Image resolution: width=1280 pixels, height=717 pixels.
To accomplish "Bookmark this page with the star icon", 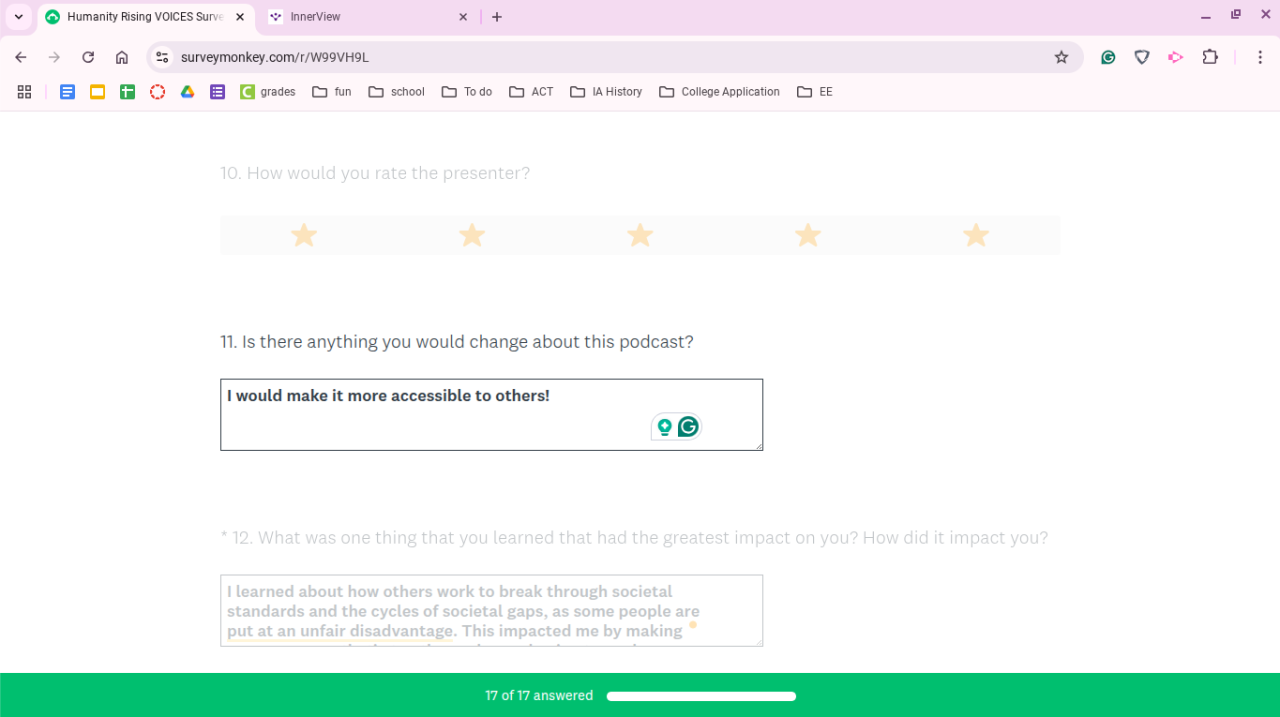I will pos(1061,58).
